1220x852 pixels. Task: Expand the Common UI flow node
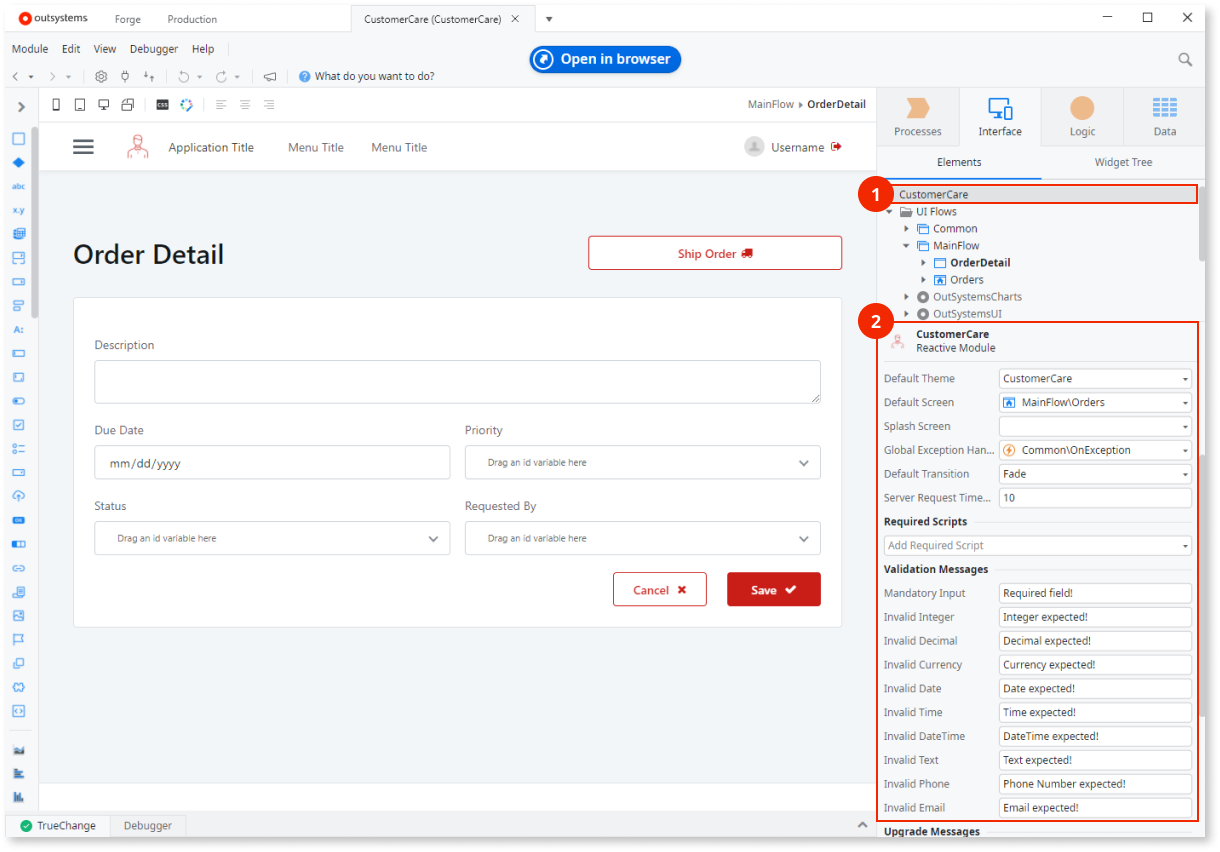pyautogui.click(x=906, y=228)
